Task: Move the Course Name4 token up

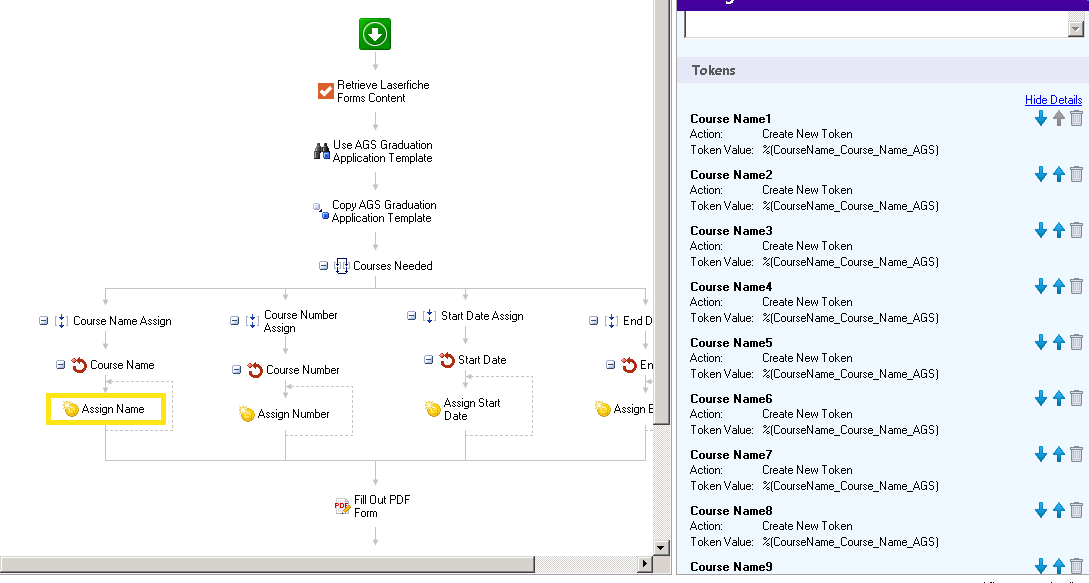Action: [1058, 286]
